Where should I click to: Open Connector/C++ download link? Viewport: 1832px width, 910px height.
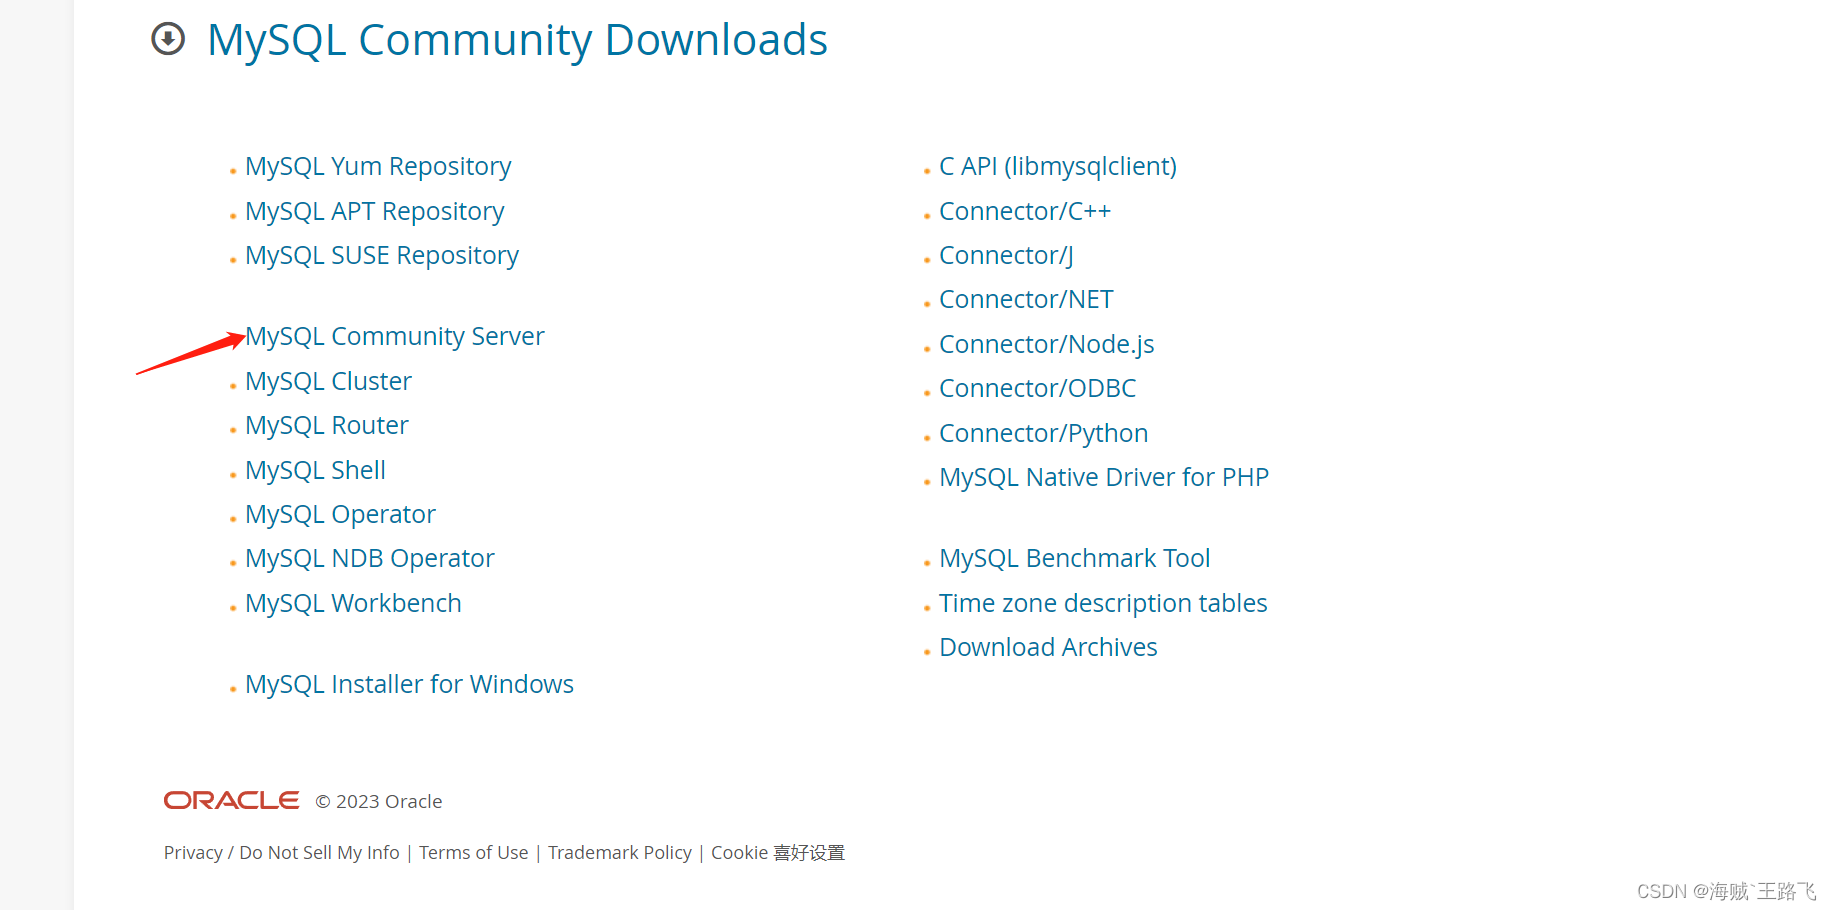(1025, 211)
